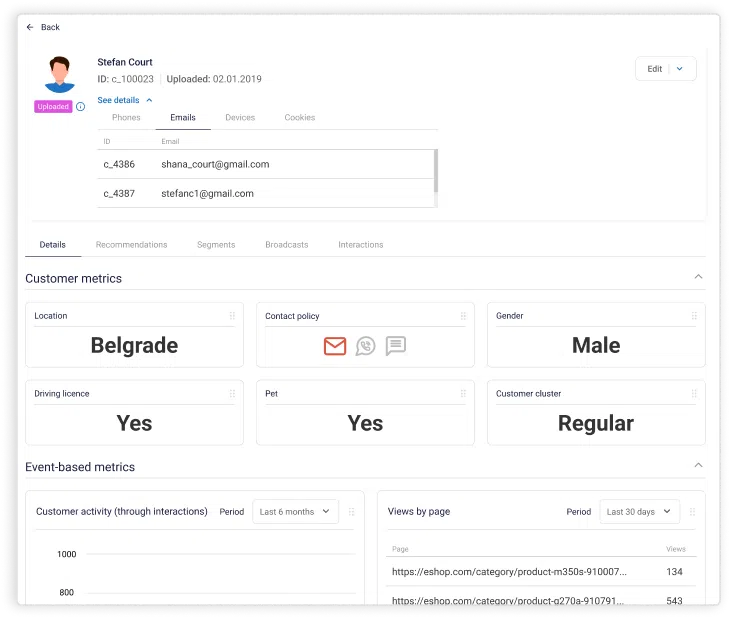Grab the Pet card drag handle
This screenshot has height=619, width=731.
click(464, 394)
